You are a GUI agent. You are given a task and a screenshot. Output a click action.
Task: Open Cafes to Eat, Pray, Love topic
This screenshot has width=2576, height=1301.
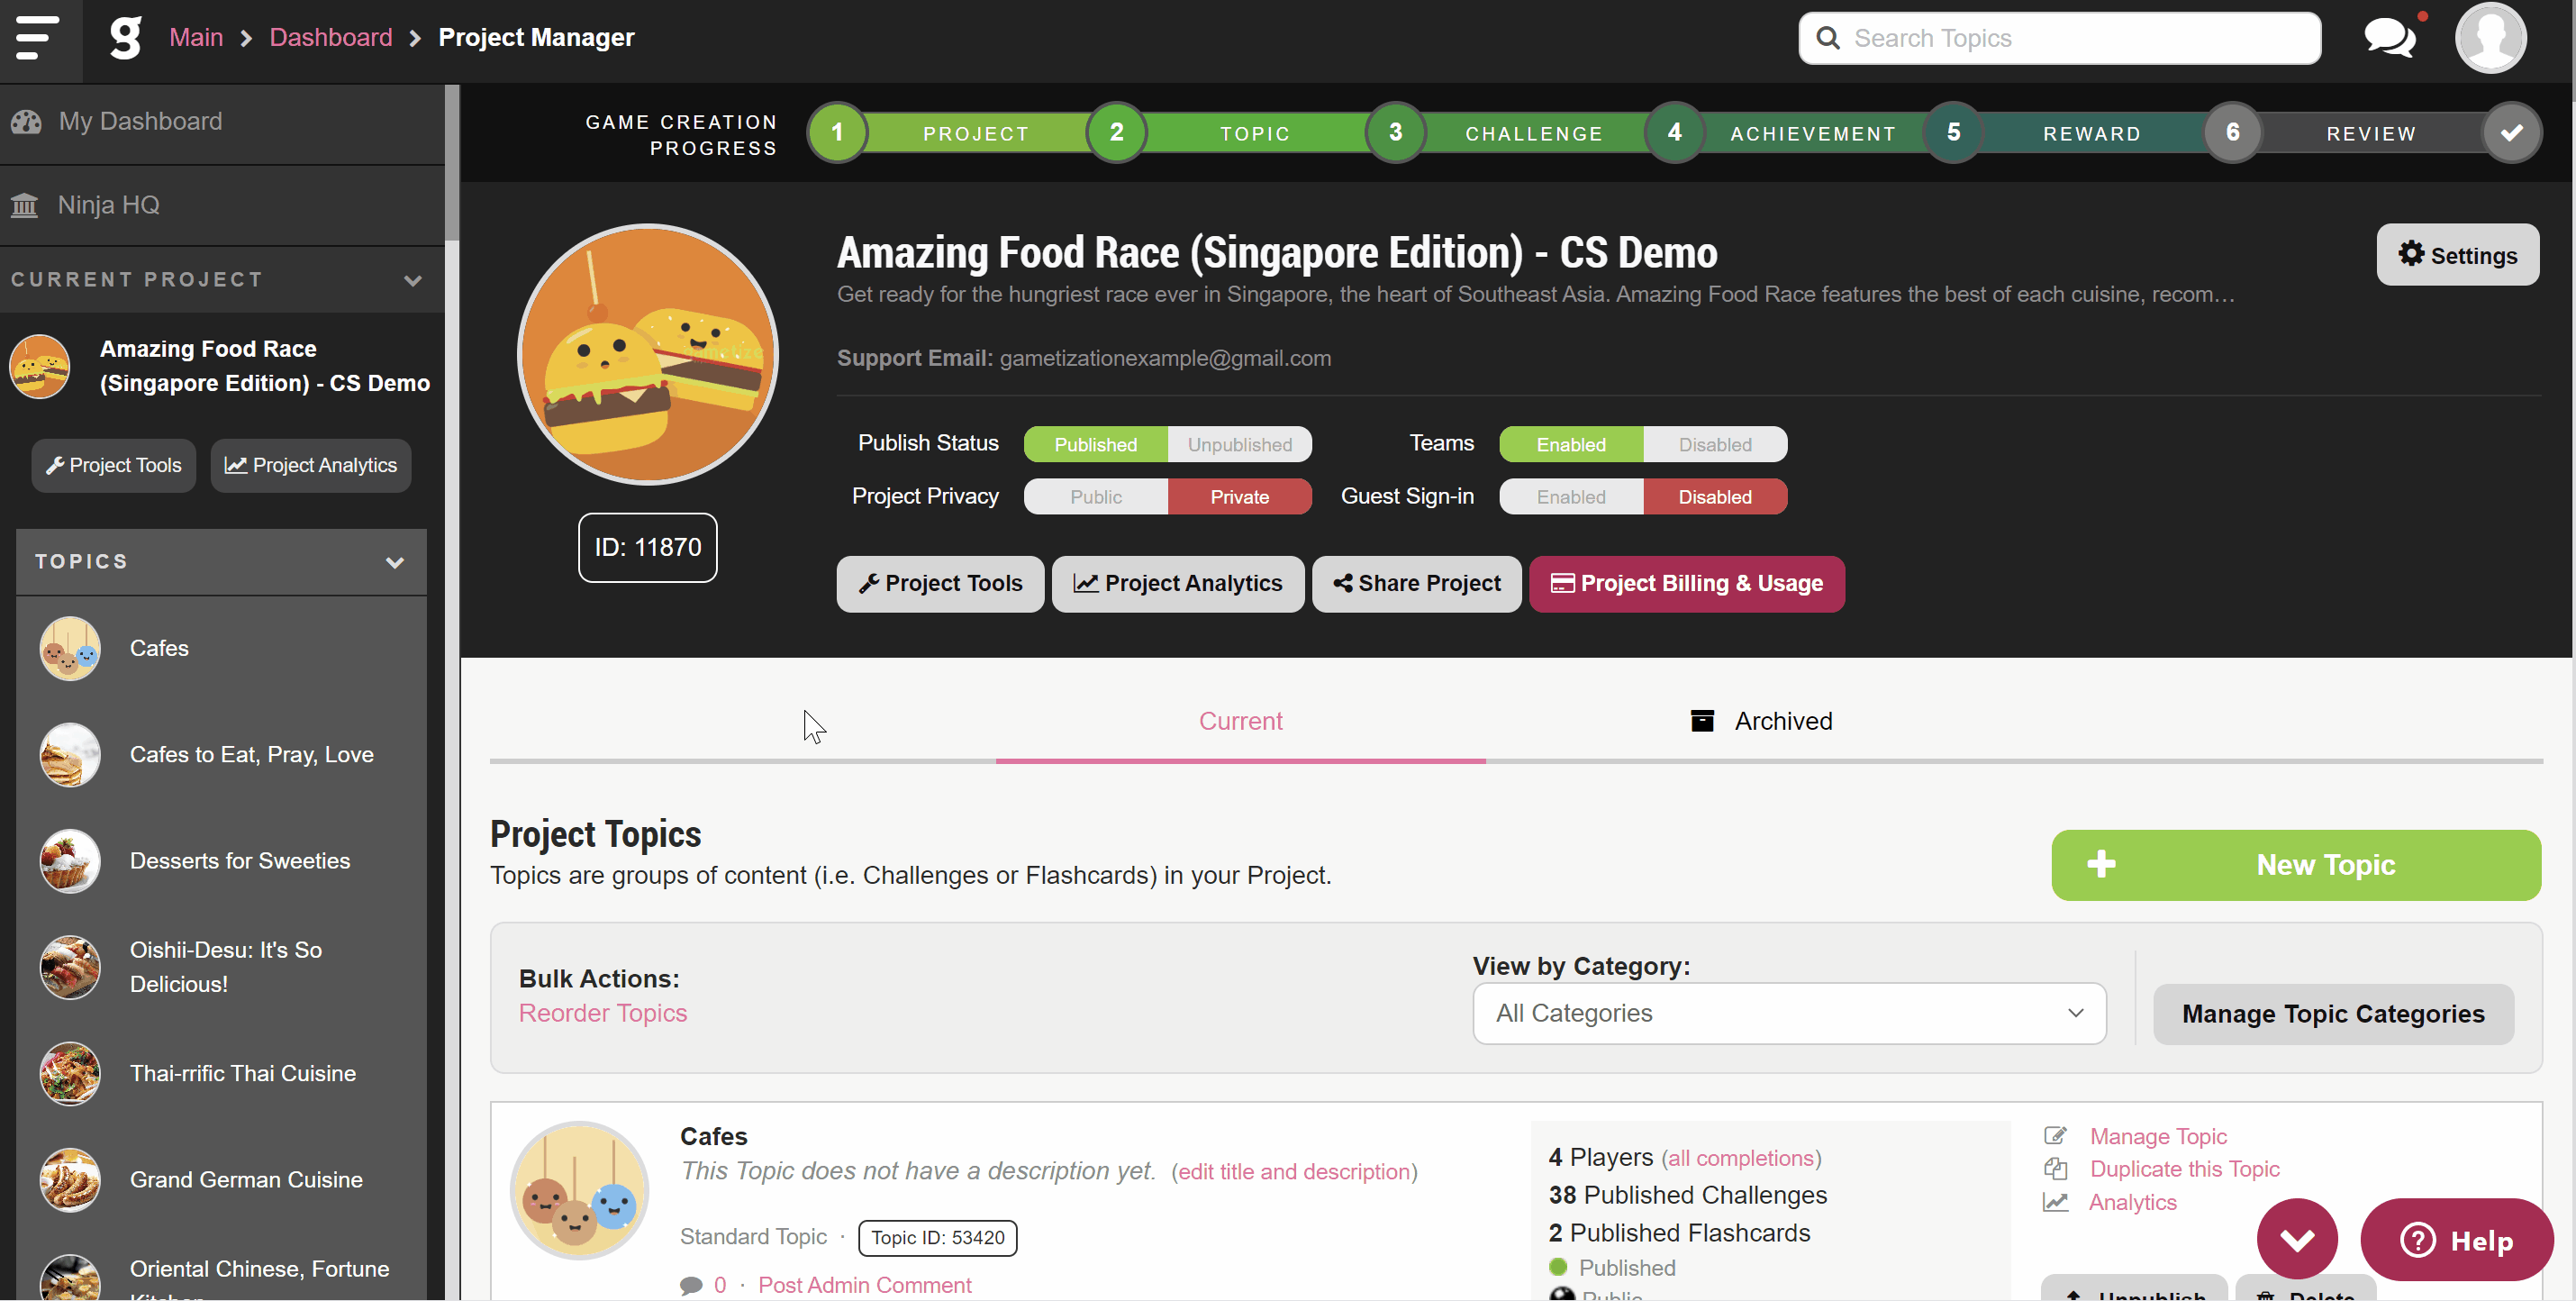[222, 755]
